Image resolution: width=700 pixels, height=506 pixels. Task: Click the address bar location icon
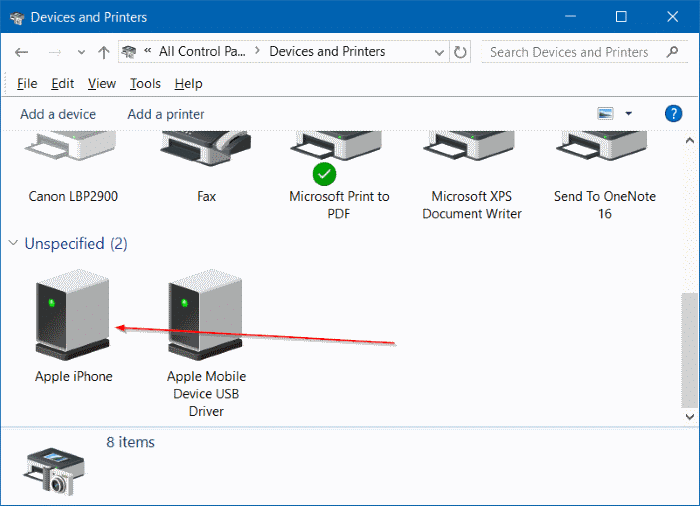[129, 52]
